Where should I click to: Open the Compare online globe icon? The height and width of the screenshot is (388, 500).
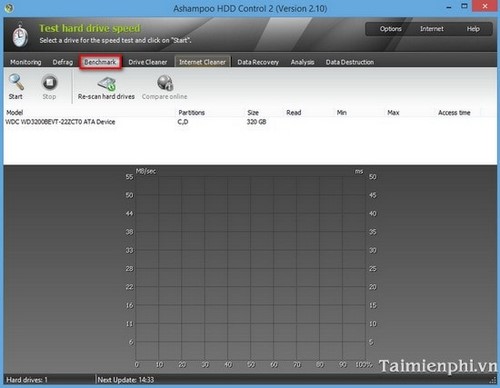click(165, 83)
